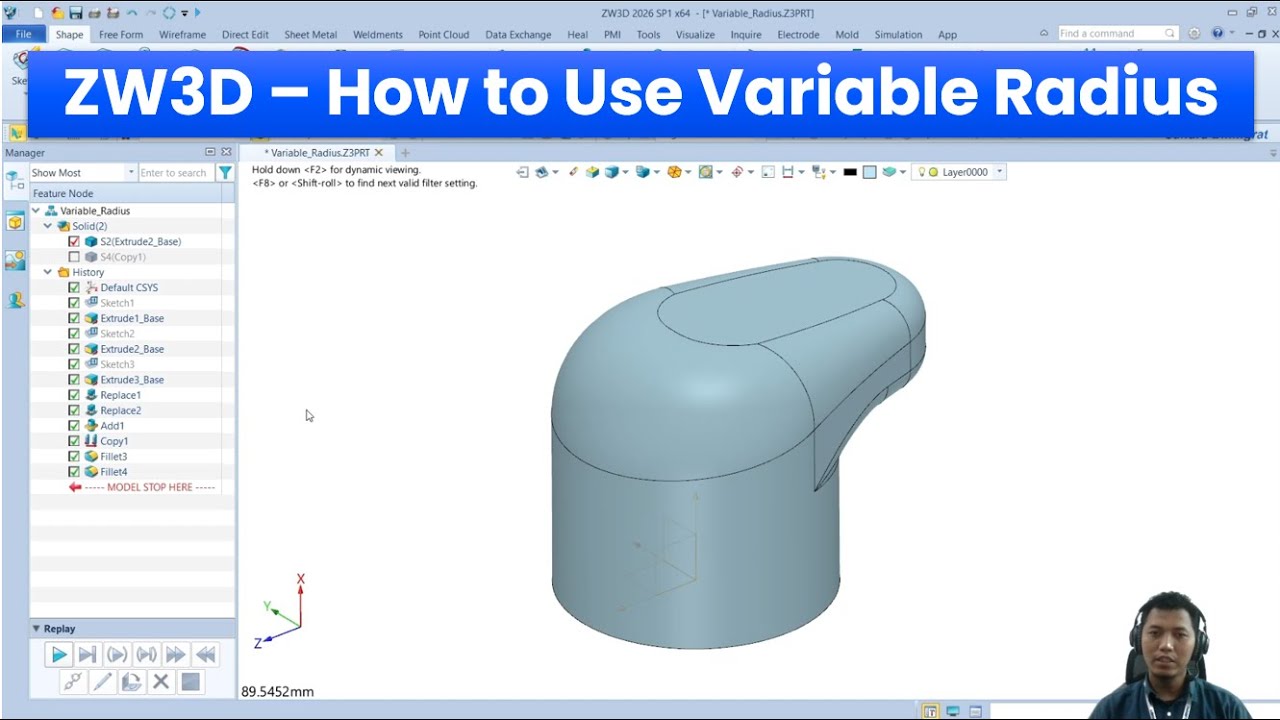This screenshot has width=1280, height=720.
Task: Collapse the History tree node
Action: pos(47,272)
